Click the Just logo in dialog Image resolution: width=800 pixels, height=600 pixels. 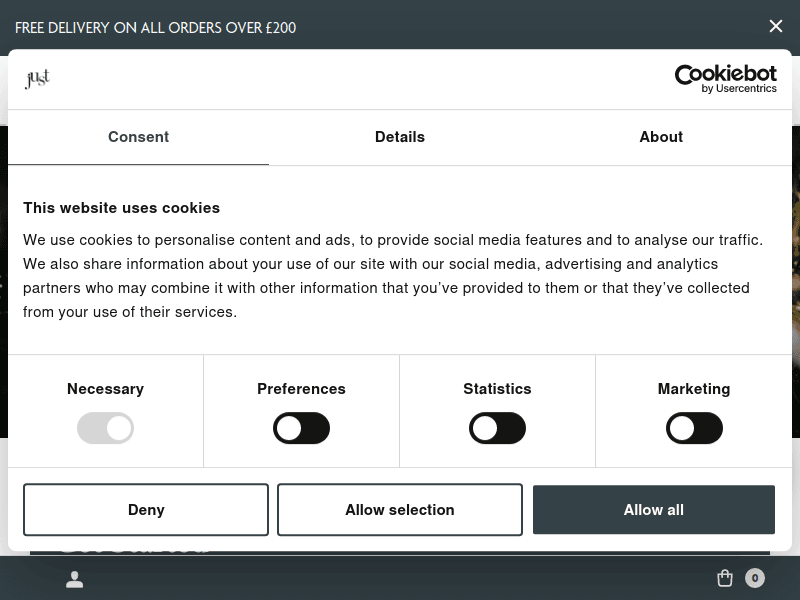37,79
